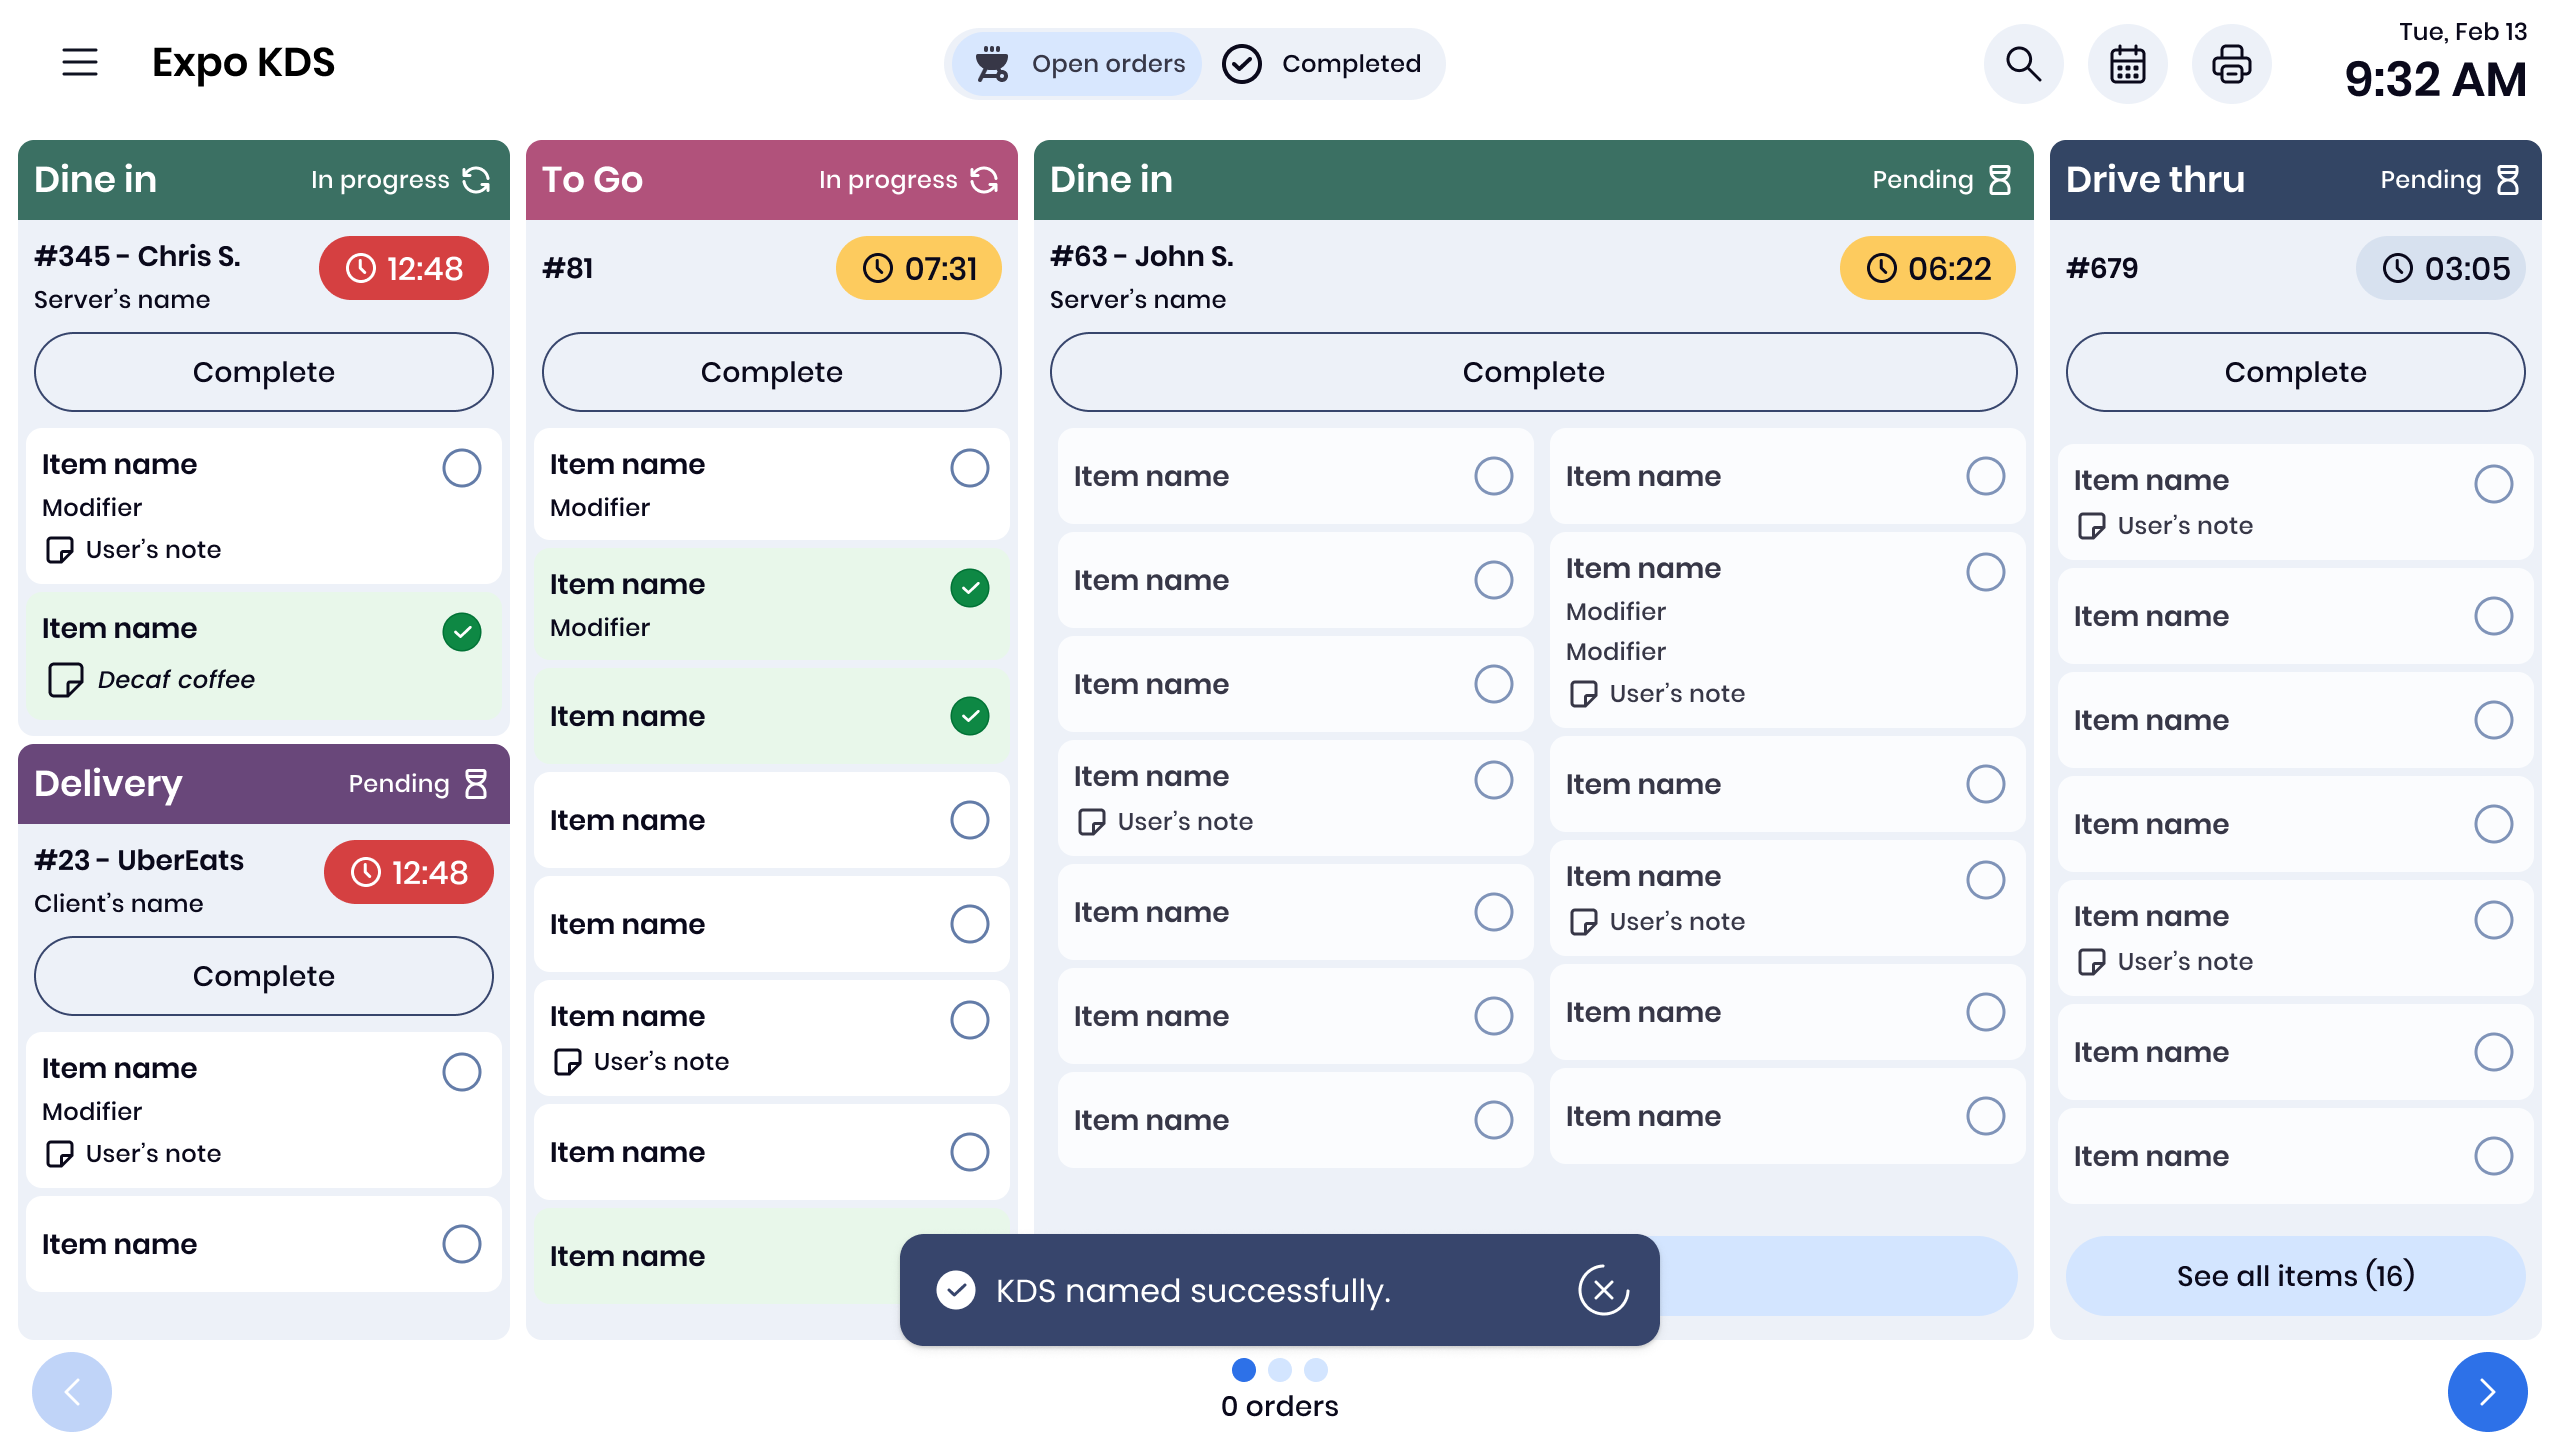
Task: Go to next page of orders
Action: click(x=2487, y=1391)
